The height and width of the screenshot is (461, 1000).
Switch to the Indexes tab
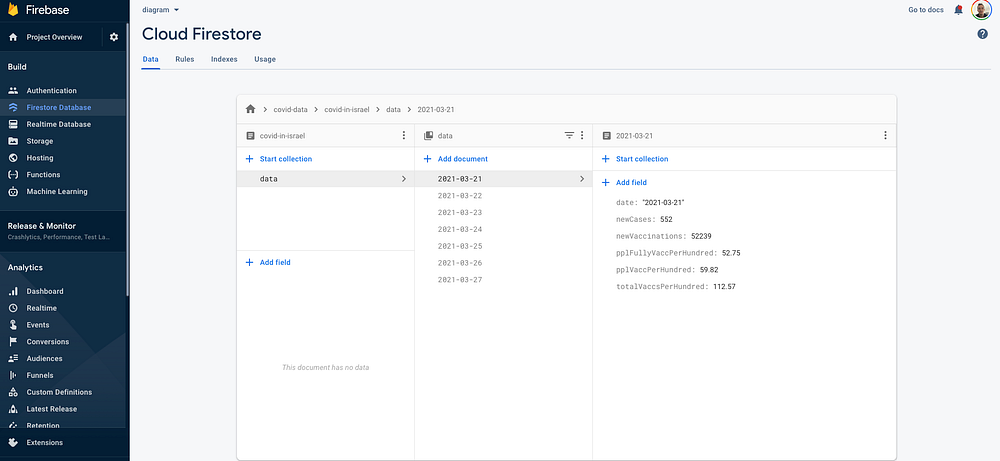(x=224, y=59)
